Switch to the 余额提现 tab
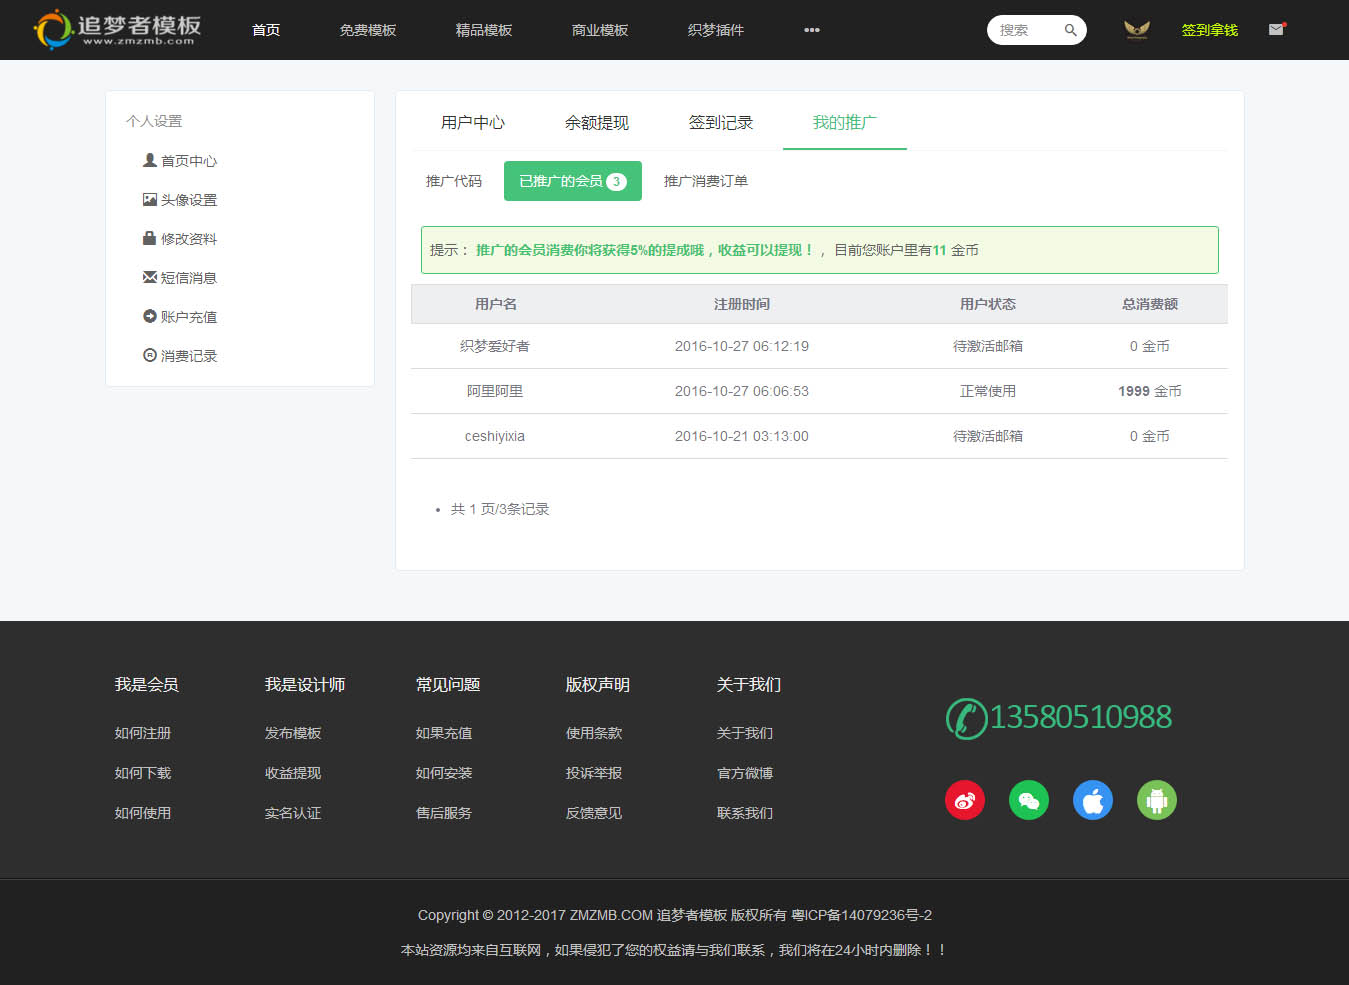The image size is (1349, 985). click(596, 122)
